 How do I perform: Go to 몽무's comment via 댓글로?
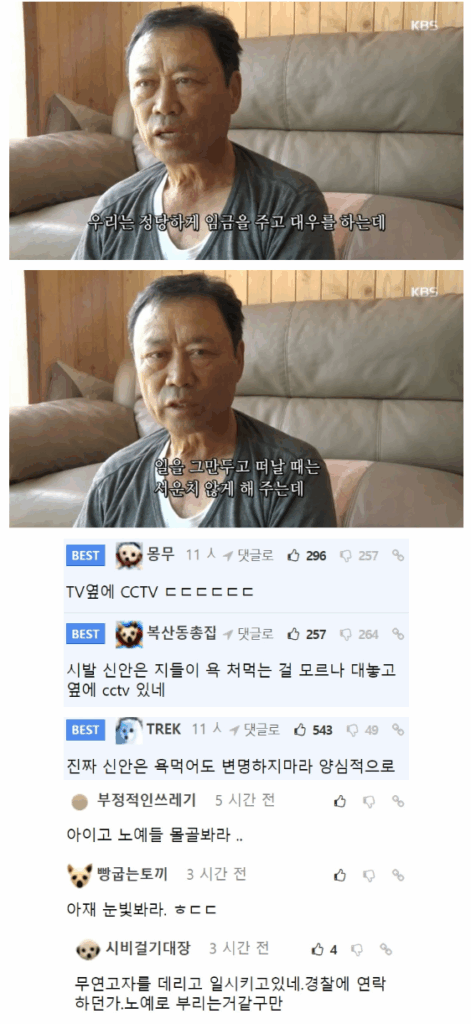(248, 556)
